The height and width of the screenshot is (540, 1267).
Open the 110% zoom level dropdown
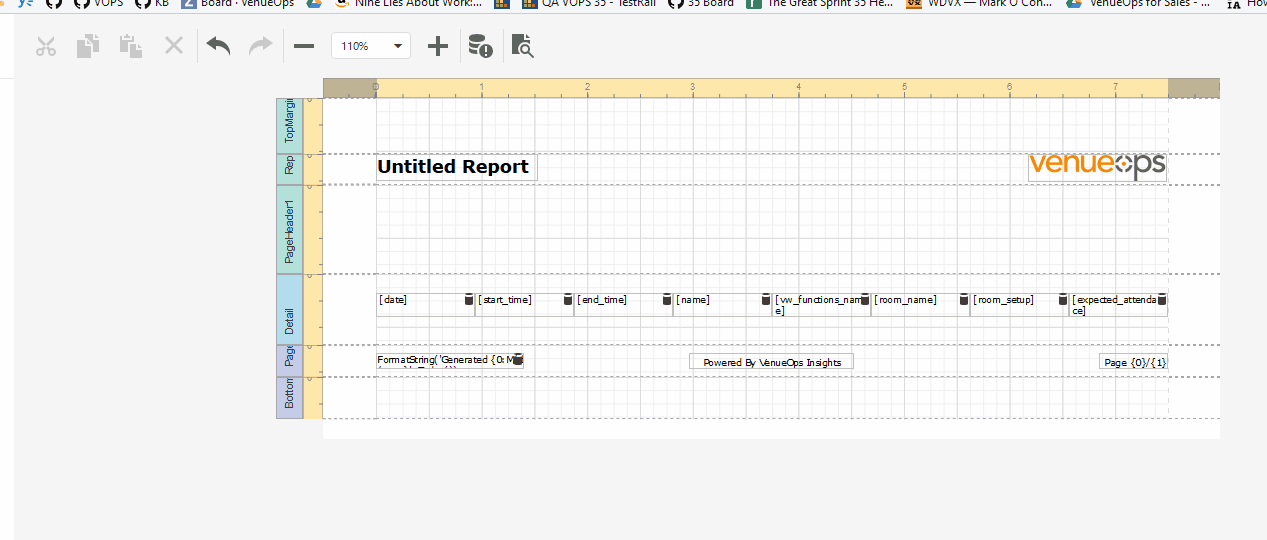coord(371,46)
